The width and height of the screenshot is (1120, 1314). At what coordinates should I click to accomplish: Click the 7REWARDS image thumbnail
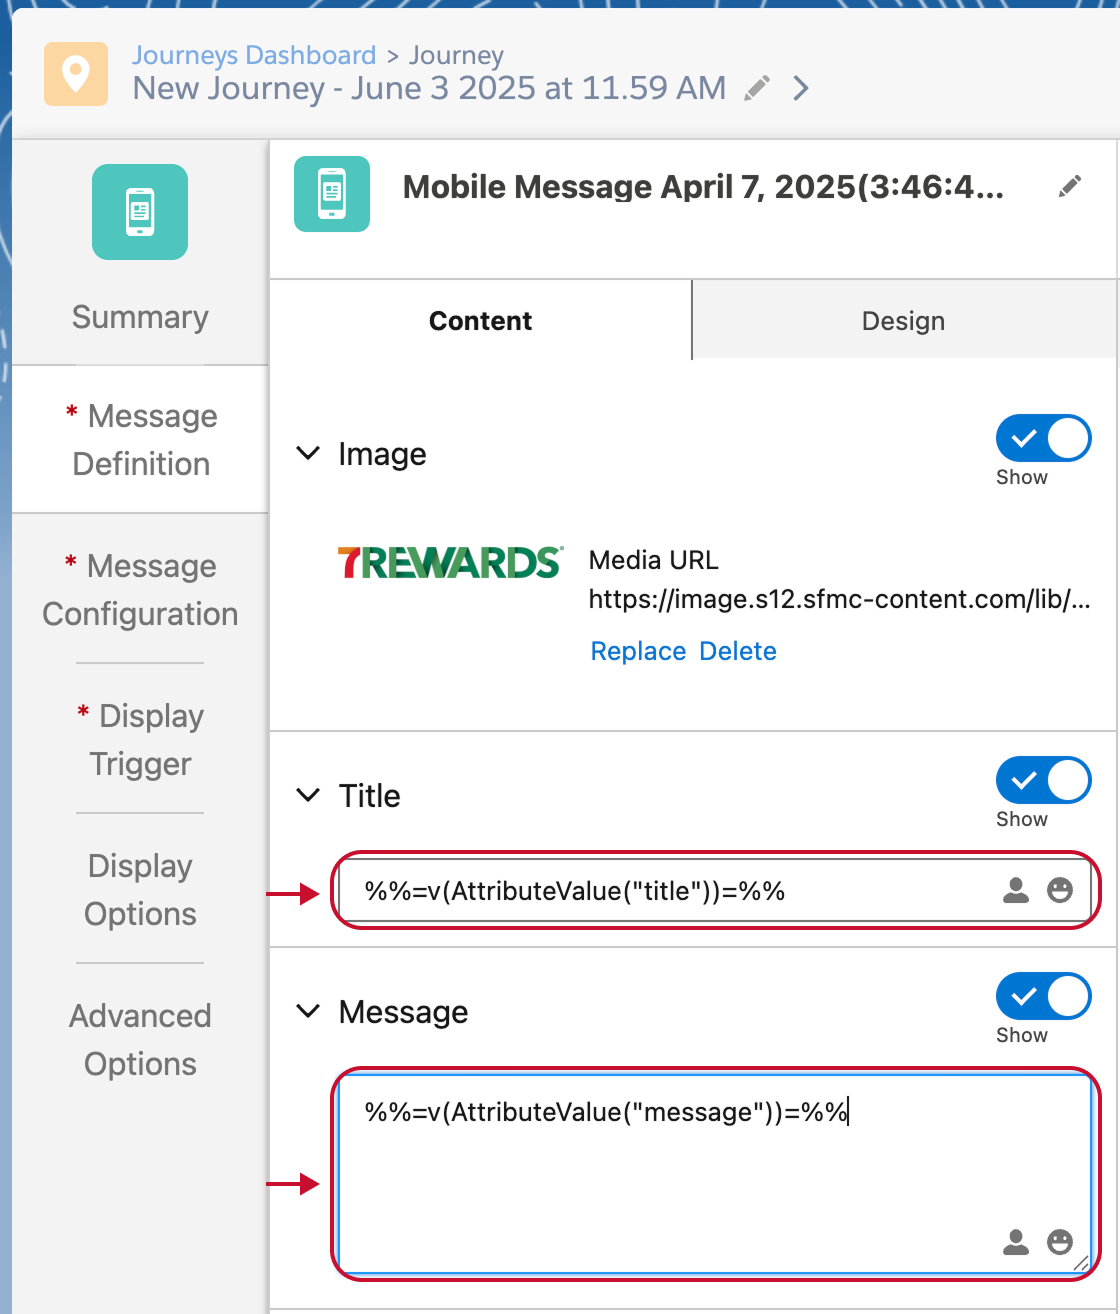[x=450, y=562]
